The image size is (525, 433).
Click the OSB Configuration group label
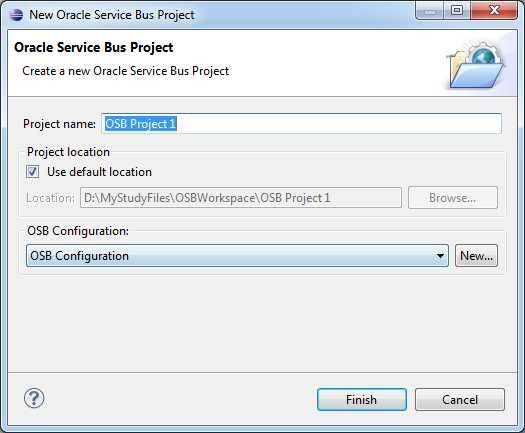78,231
